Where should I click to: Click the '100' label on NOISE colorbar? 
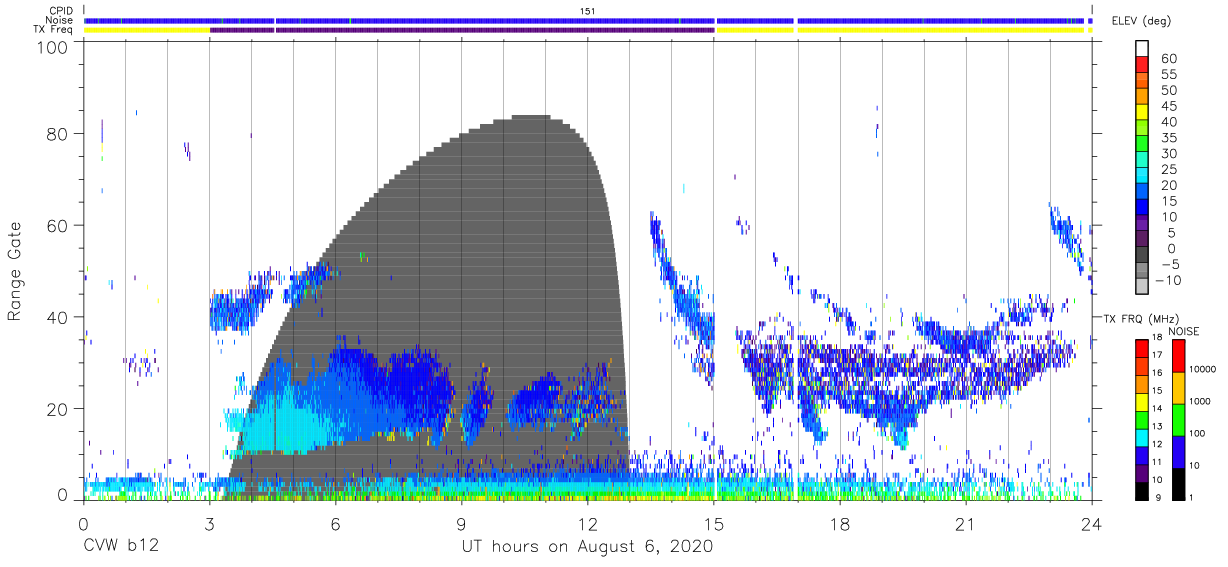1198,433
